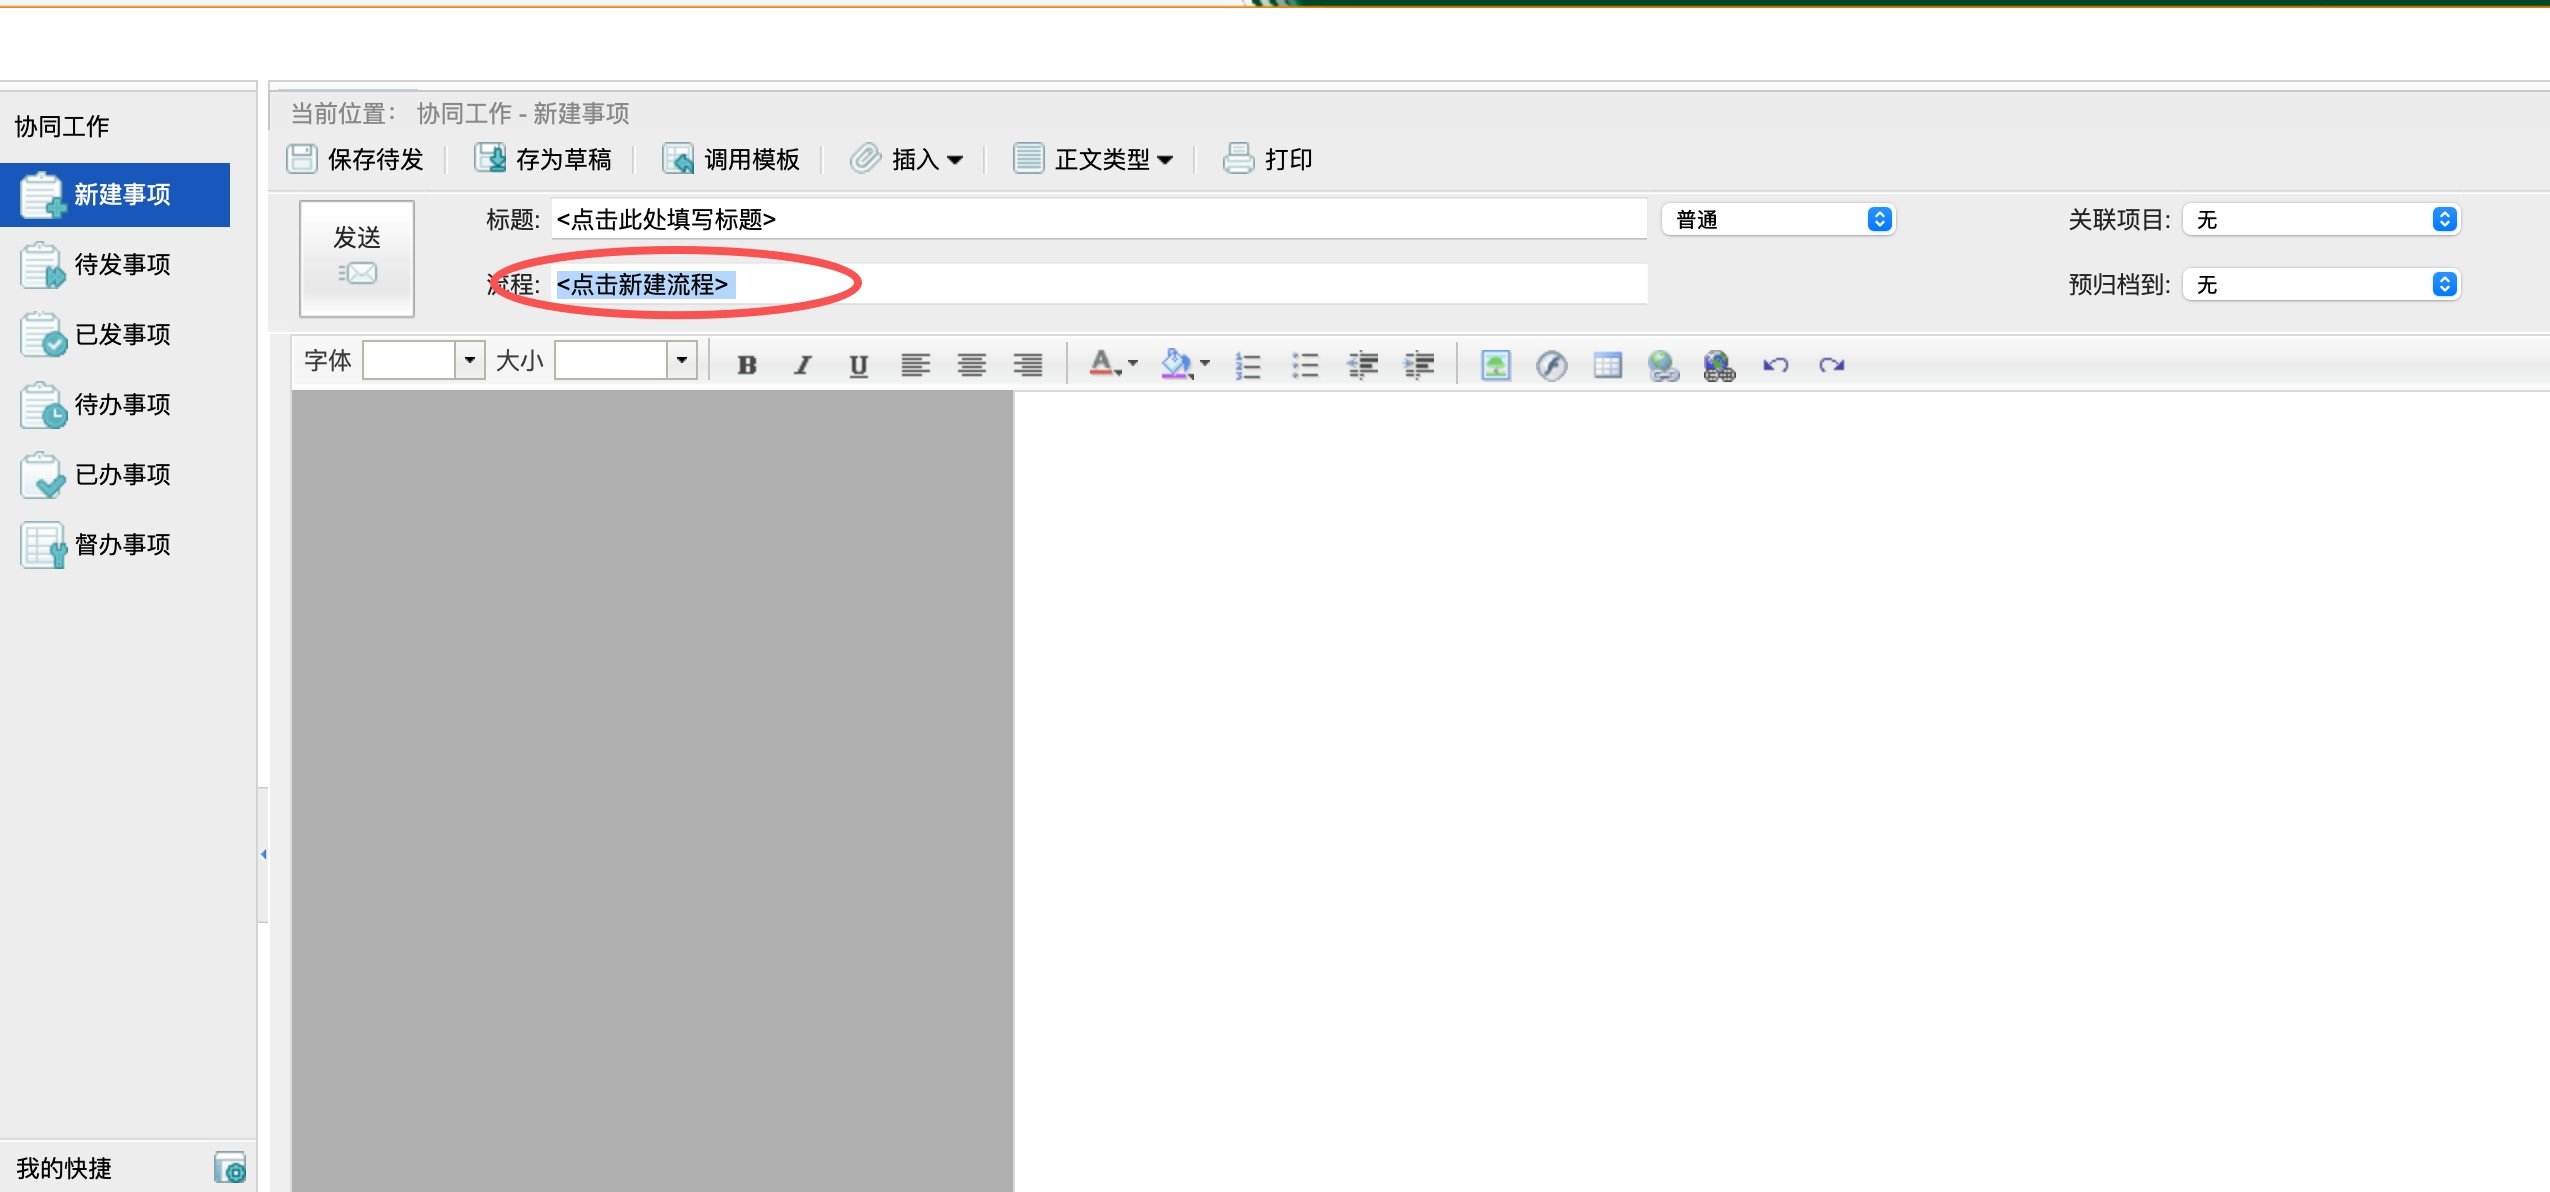The image size is (2550, 1192).
Task: Open the 字体 font dropdown
Action: [468, 360]
